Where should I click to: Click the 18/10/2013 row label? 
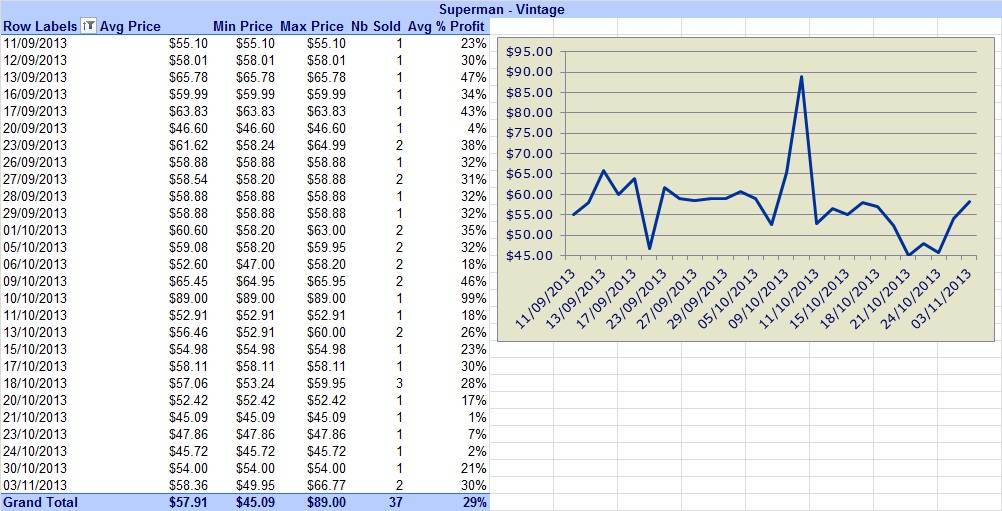(x=35, y=383)
